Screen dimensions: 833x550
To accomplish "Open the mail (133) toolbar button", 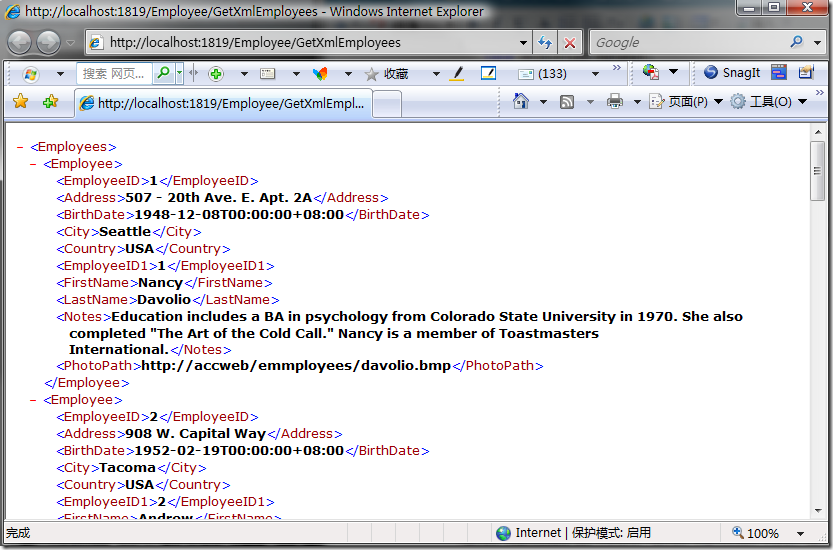I will pos(542,74).
